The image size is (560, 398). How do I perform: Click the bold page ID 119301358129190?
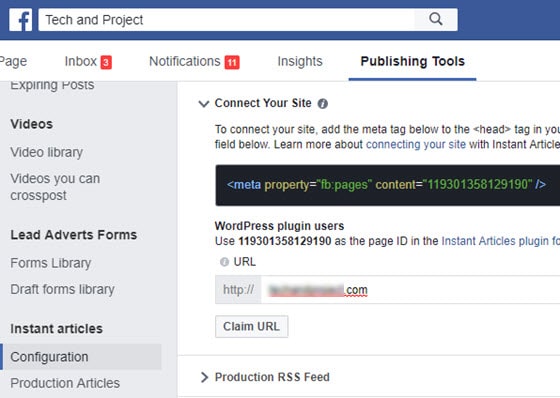(x=285, y=241)
